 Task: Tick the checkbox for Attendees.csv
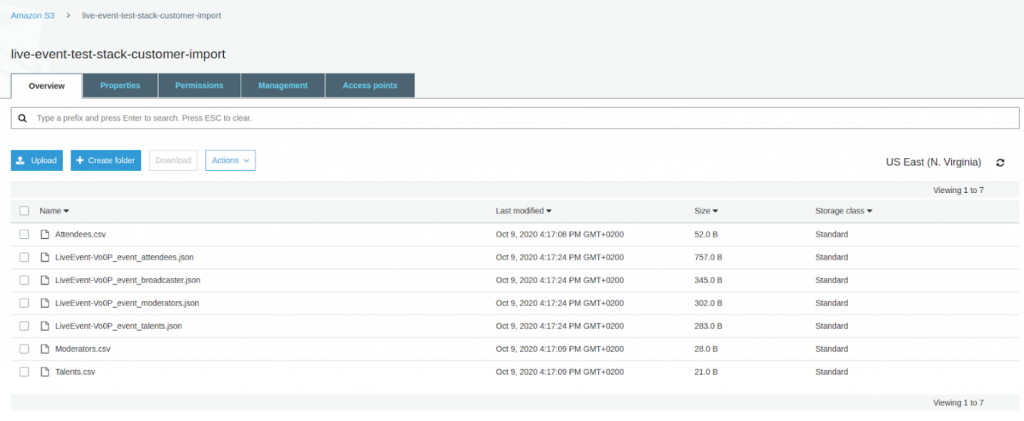(24, 234)
